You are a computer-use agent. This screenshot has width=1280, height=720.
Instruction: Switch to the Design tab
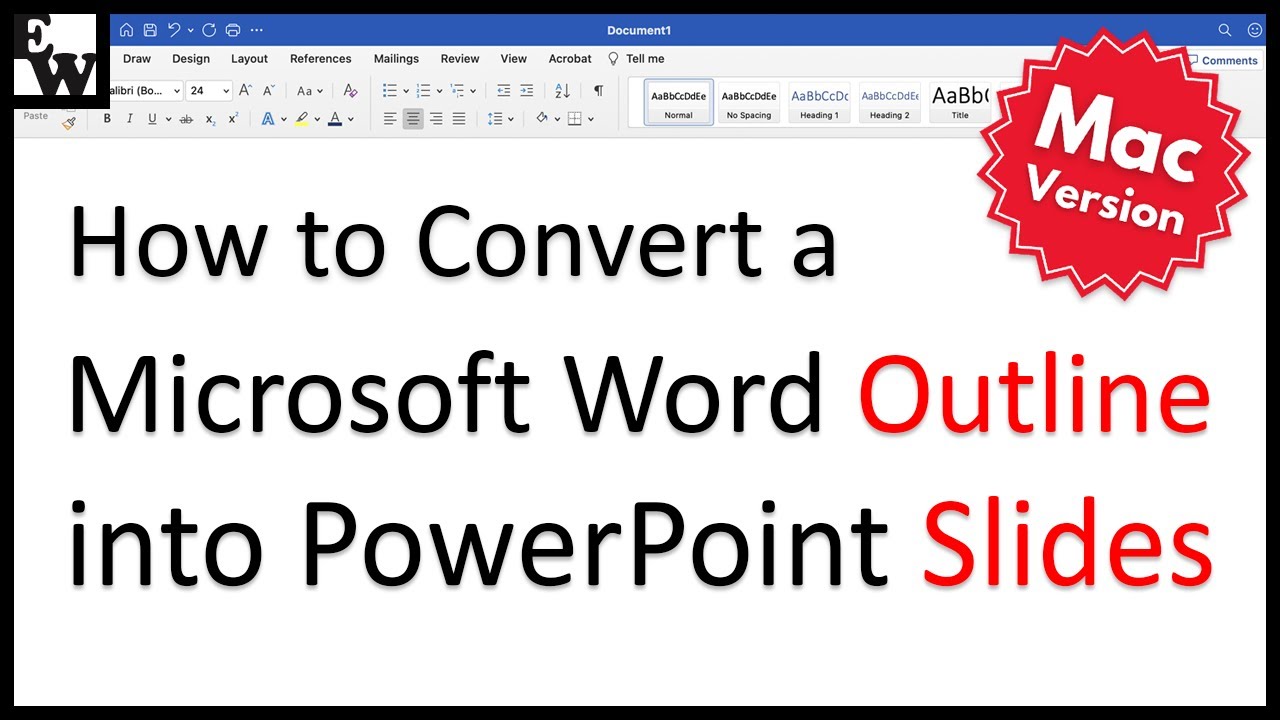click(x=191, y=59)
